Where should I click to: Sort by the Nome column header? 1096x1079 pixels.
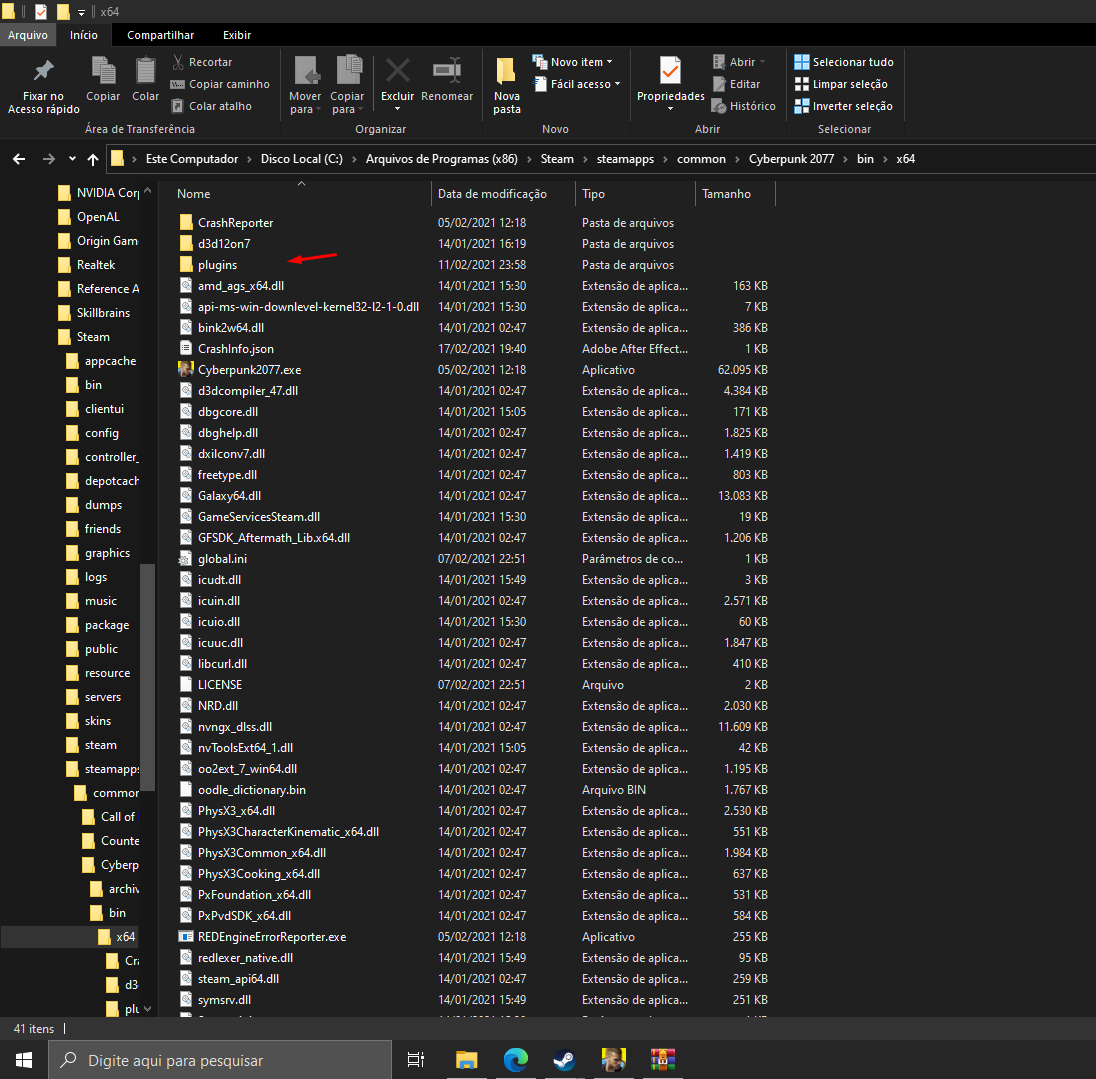[194, 194]
